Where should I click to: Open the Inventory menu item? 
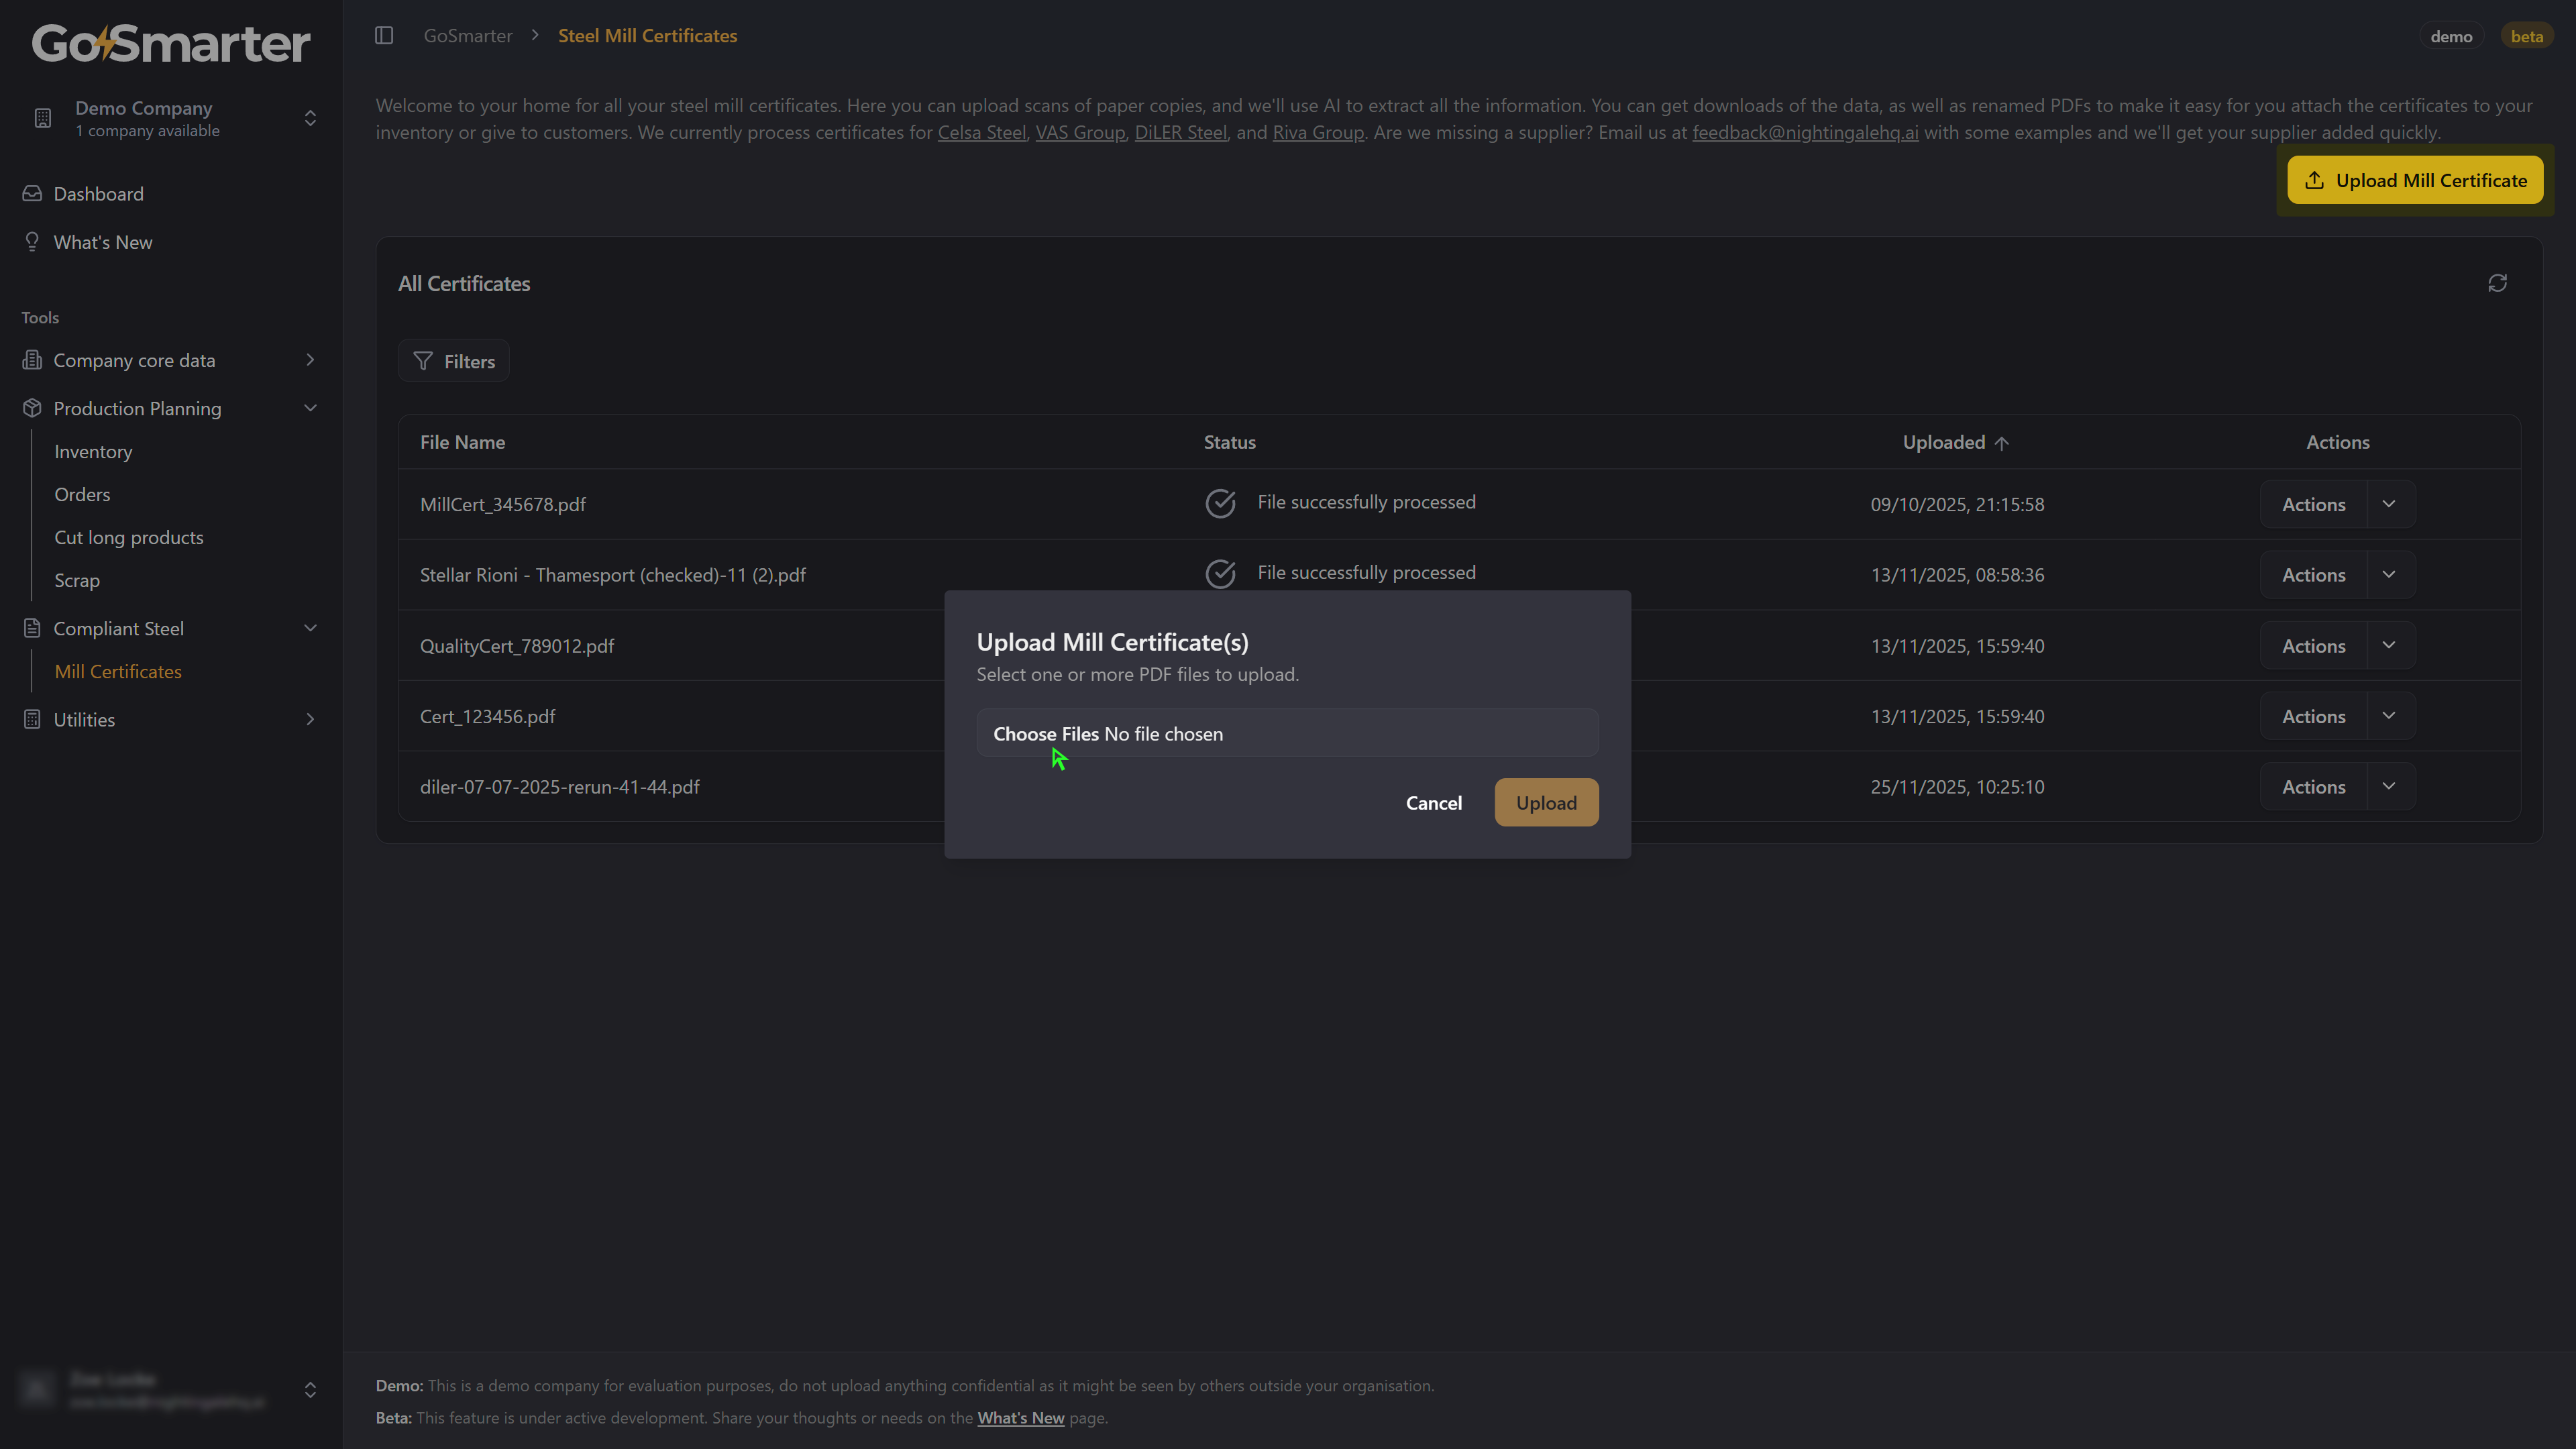[x=93, y=452]
